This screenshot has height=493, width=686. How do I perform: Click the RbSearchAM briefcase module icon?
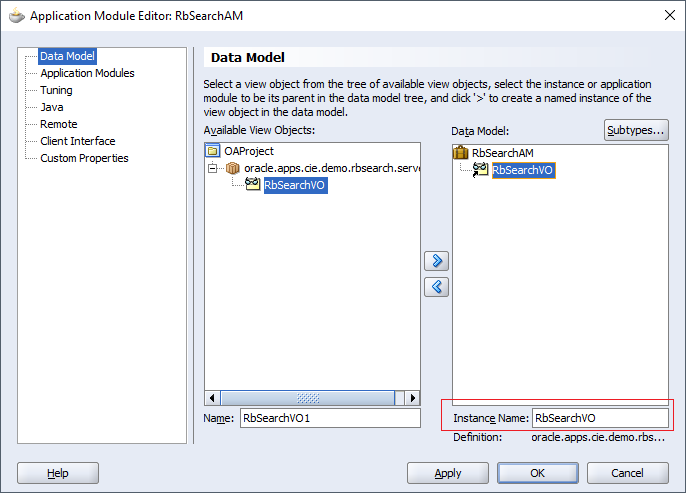[x=460, y=153]
